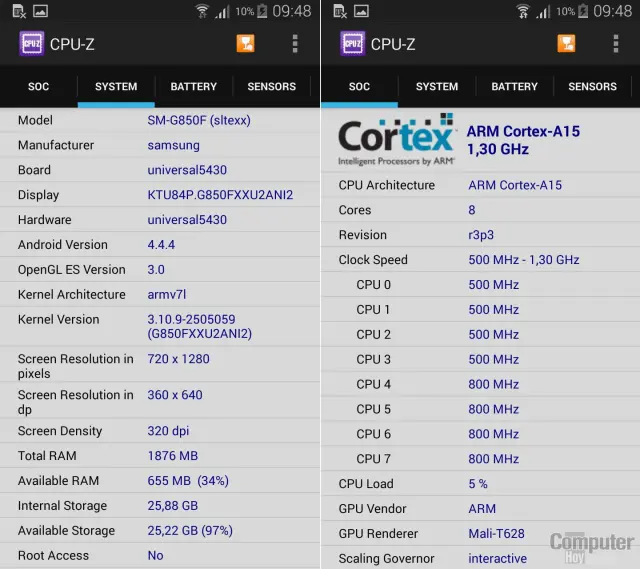Open the three-dot overflow menu on the System screen
Screen dimensions: 640x569
pyautogui.click(x=295, y=44)
